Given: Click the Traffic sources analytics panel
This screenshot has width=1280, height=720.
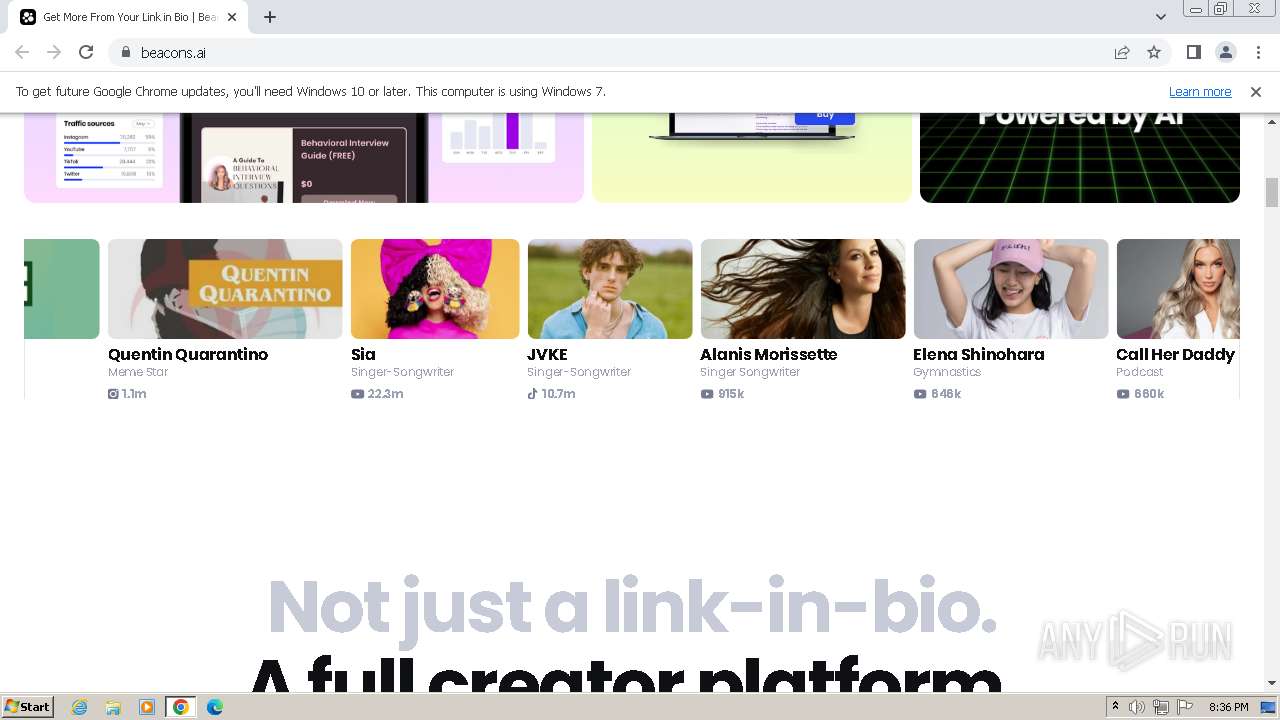Looking at the screenshot, I should click(109, 151).
